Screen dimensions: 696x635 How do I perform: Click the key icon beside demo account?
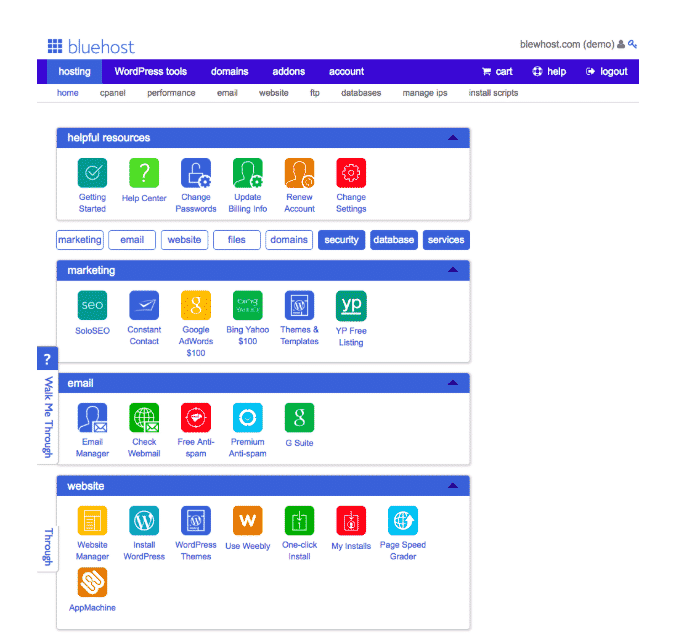coord(633,44)
